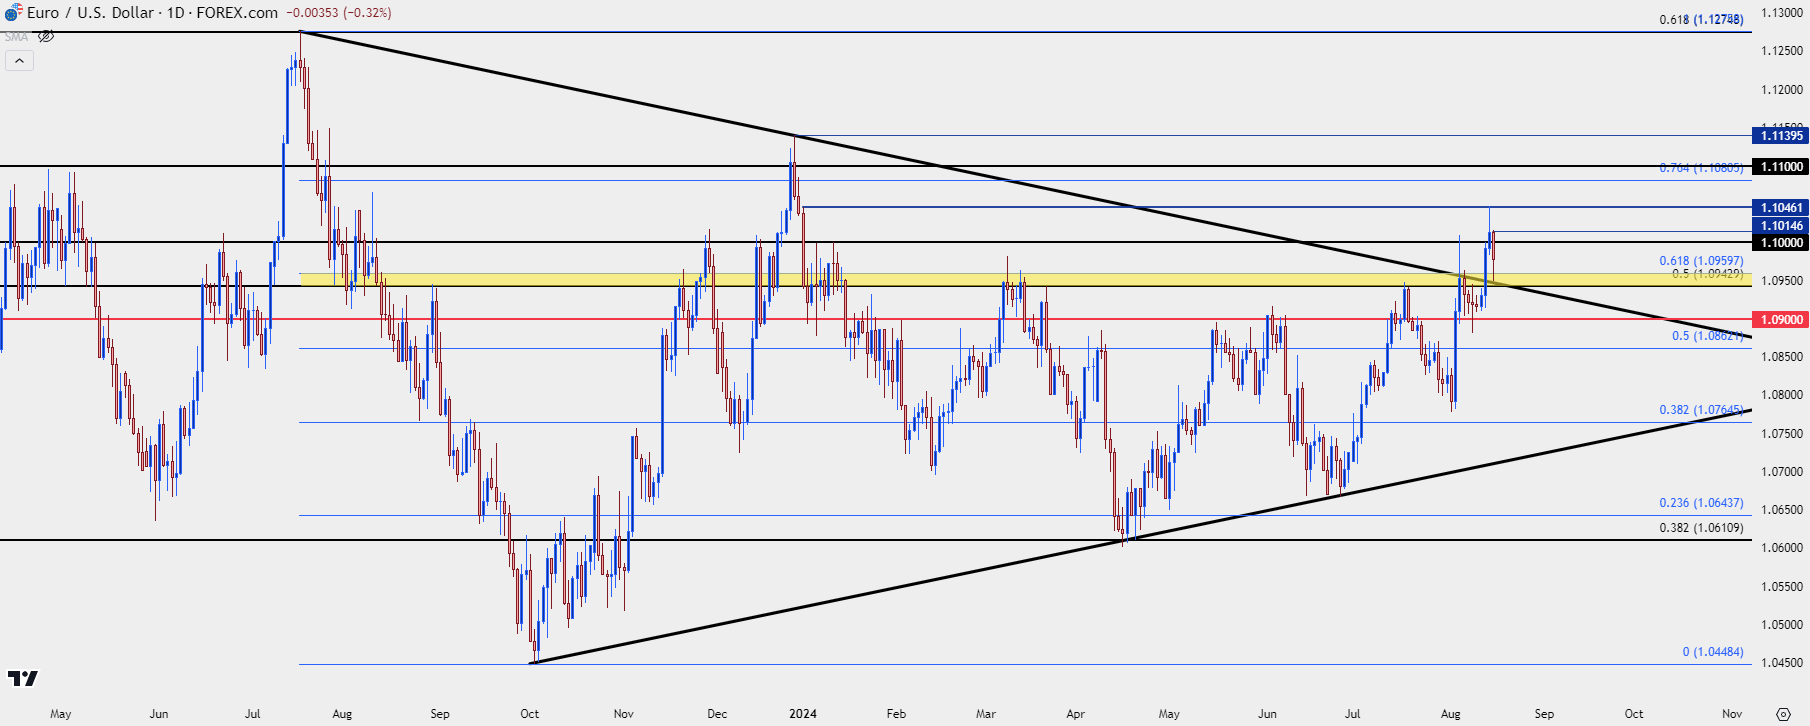This screenshot has width=1810, height=726.
Task: Select the 1.11395 blue price label
Action: click(x=1782, y=136)
